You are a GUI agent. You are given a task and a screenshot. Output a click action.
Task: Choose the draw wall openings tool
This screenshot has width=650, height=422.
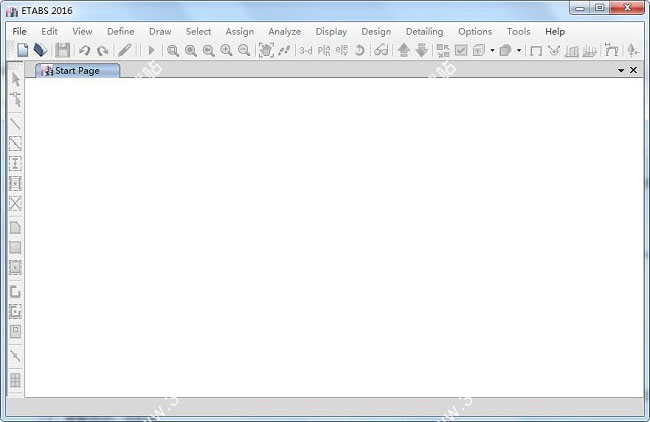(x=15, y=331)
